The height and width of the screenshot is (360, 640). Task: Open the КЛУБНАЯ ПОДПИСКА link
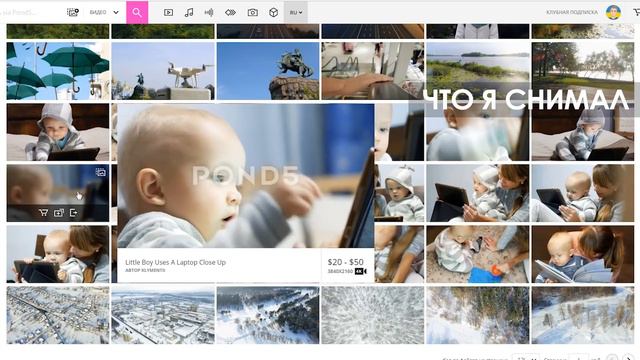(572, 12)
